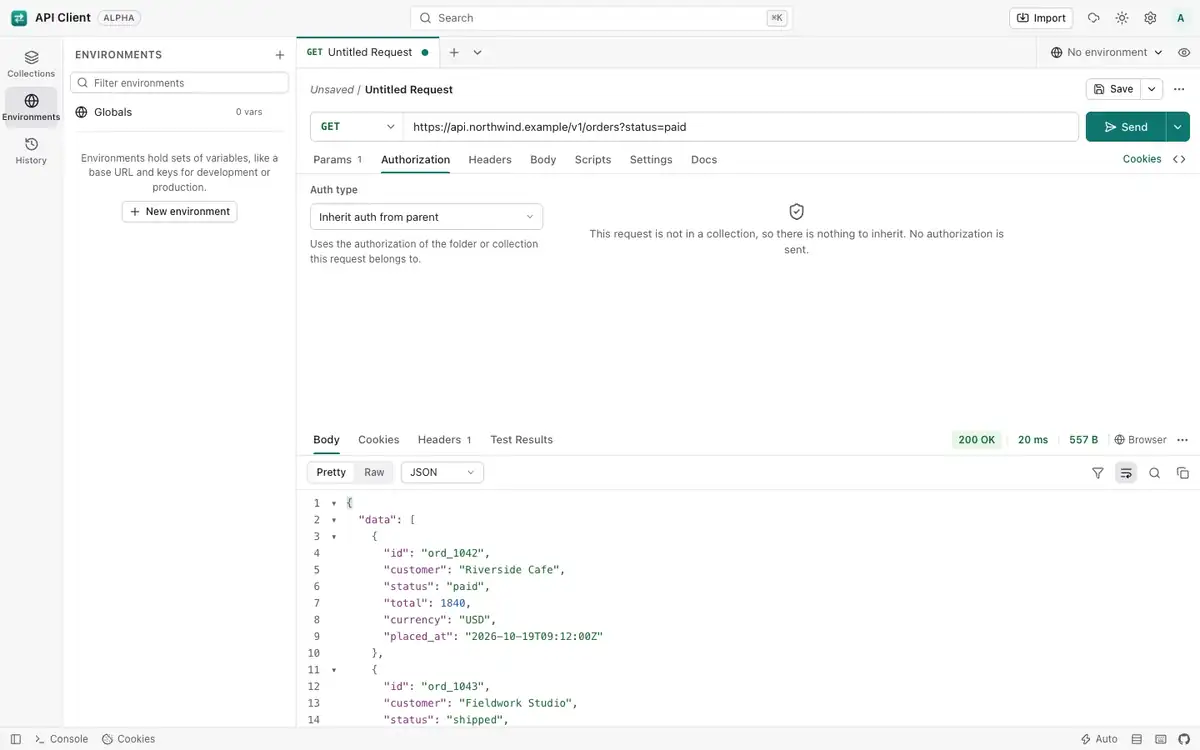Focus the request URL field

coord(741,127)
